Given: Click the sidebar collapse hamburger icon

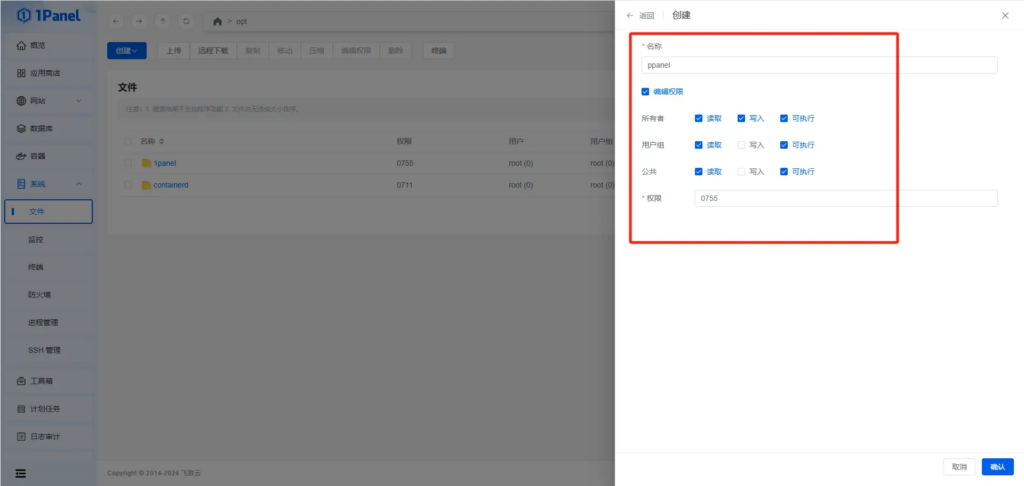Looking at the screenshot, I should tap(20, 472).
